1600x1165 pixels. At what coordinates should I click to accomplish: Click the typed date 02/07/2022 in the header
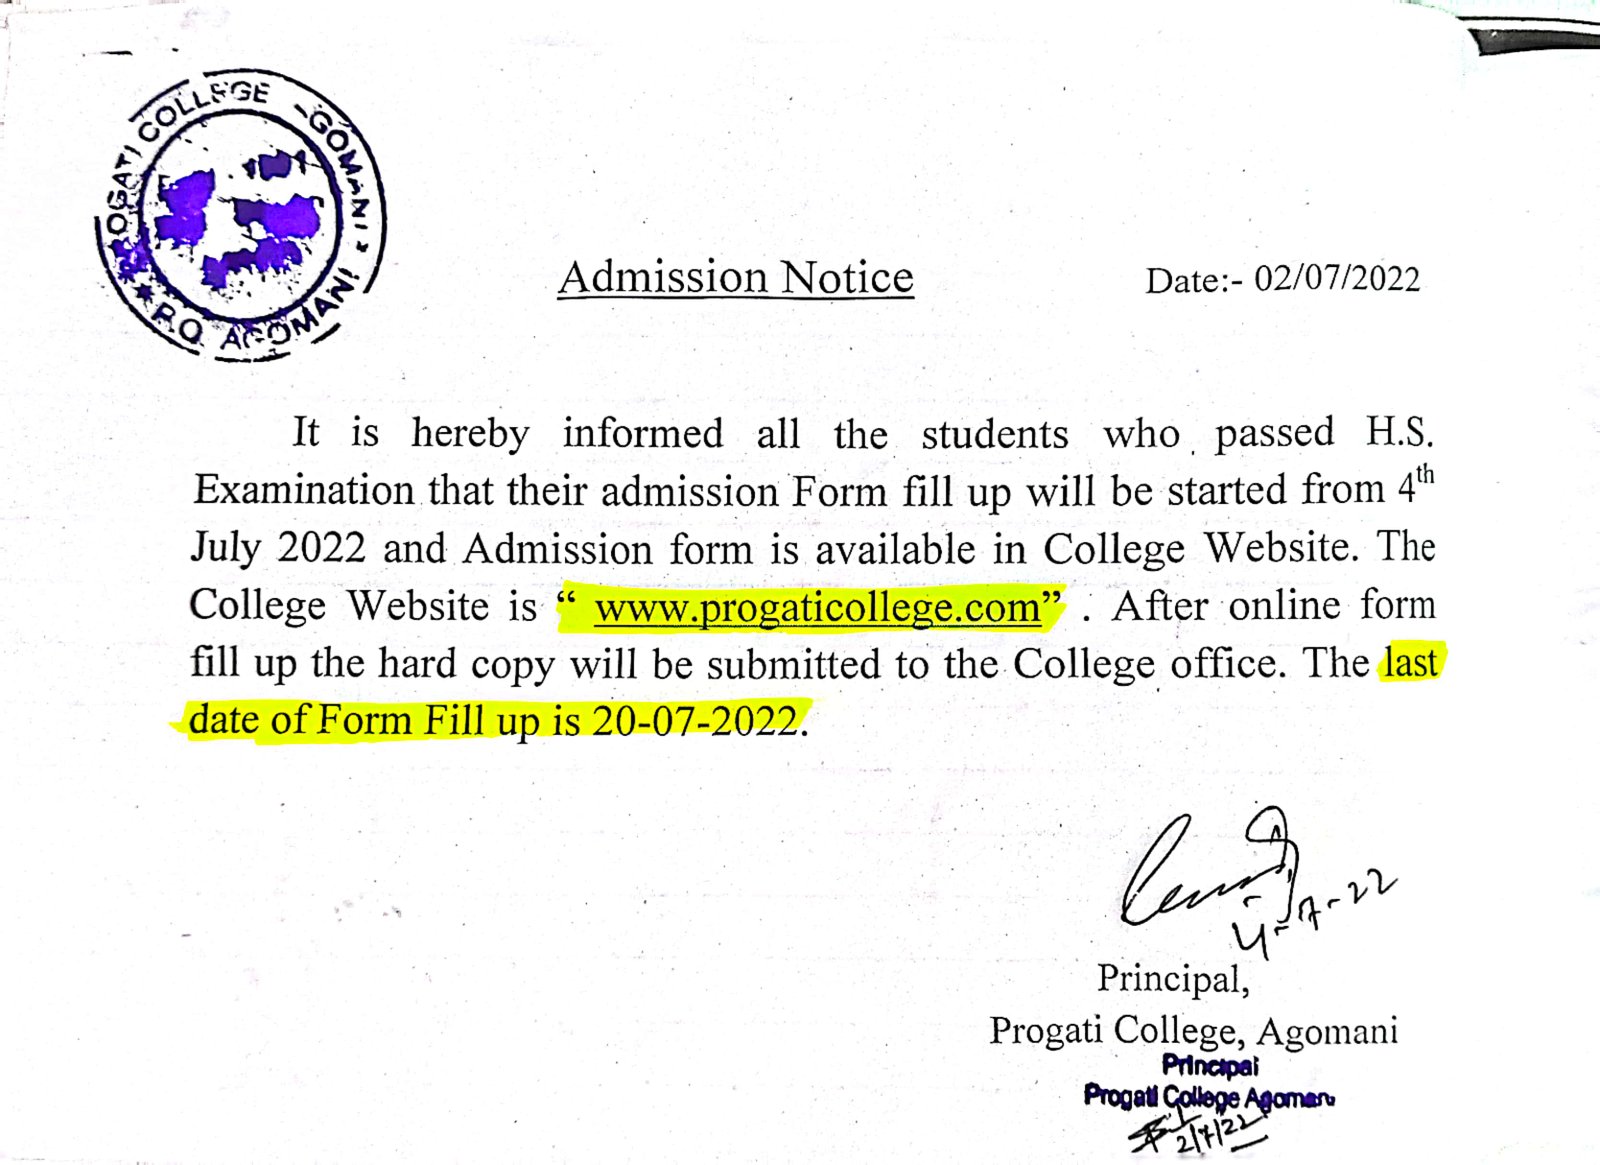pos(1336,279)
